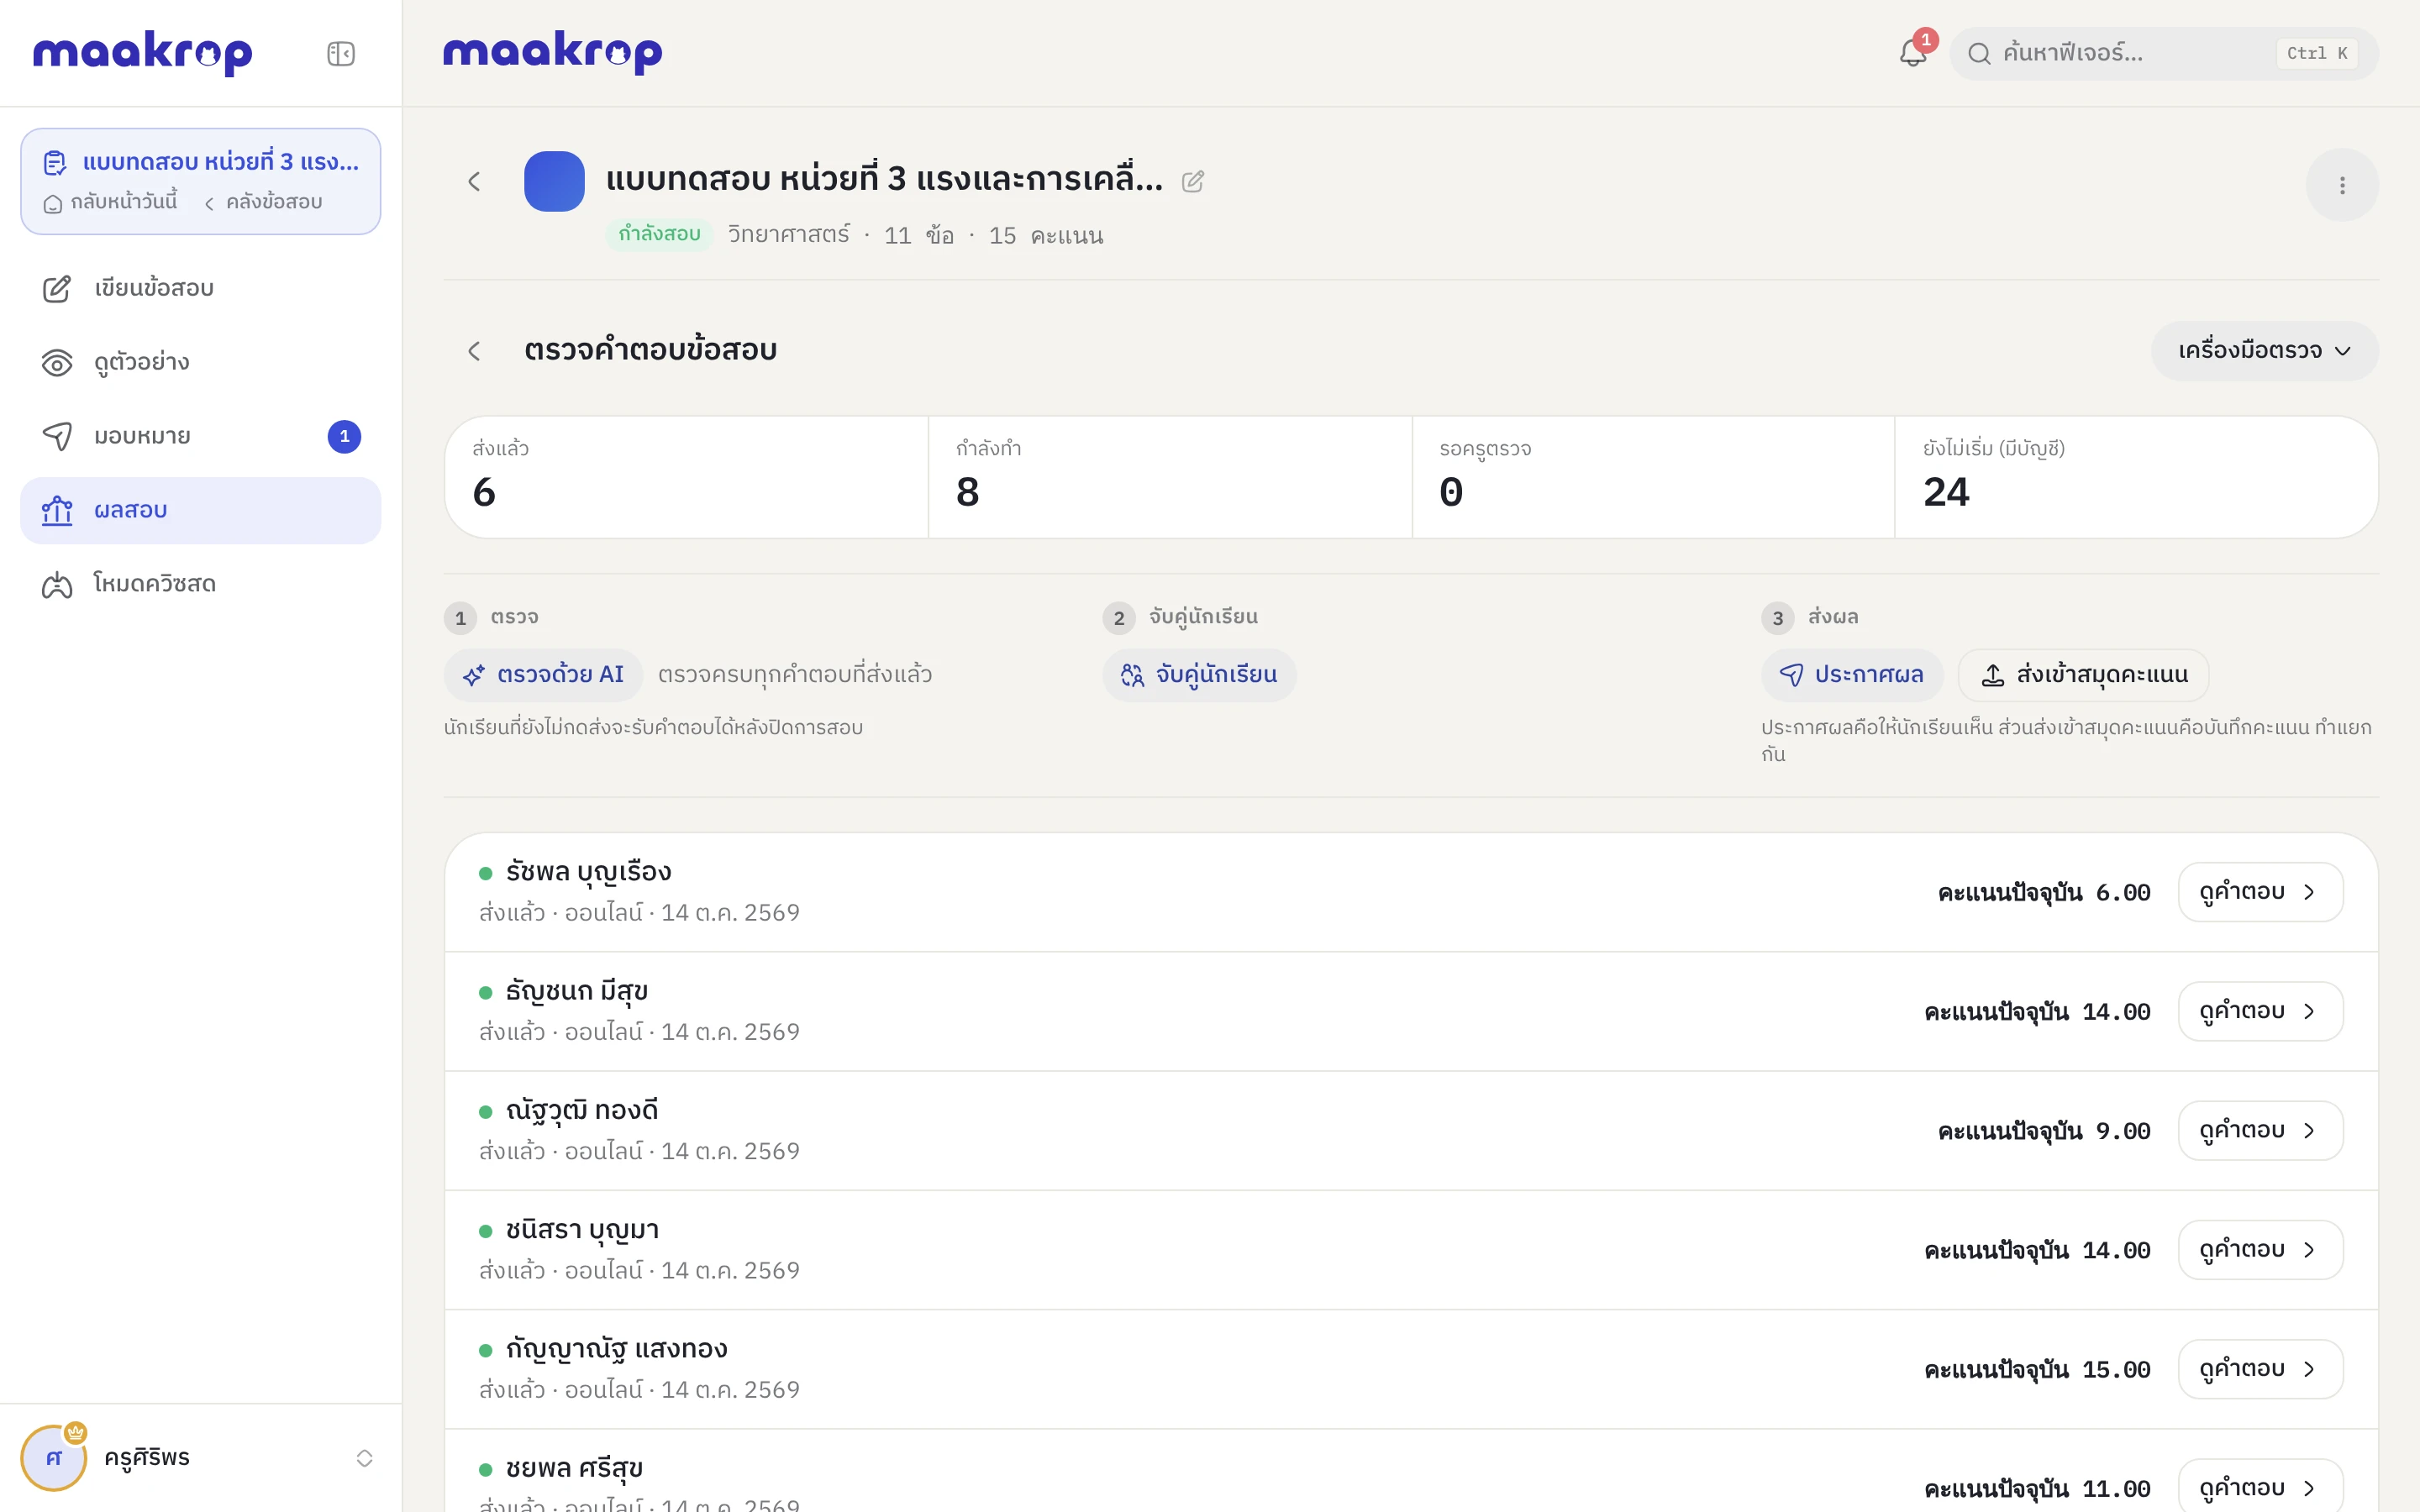Click the ยังไม่เริ่ม (มีบัญชี) count card
Screen dimensions: 2420x1512
pos(2136,477)
